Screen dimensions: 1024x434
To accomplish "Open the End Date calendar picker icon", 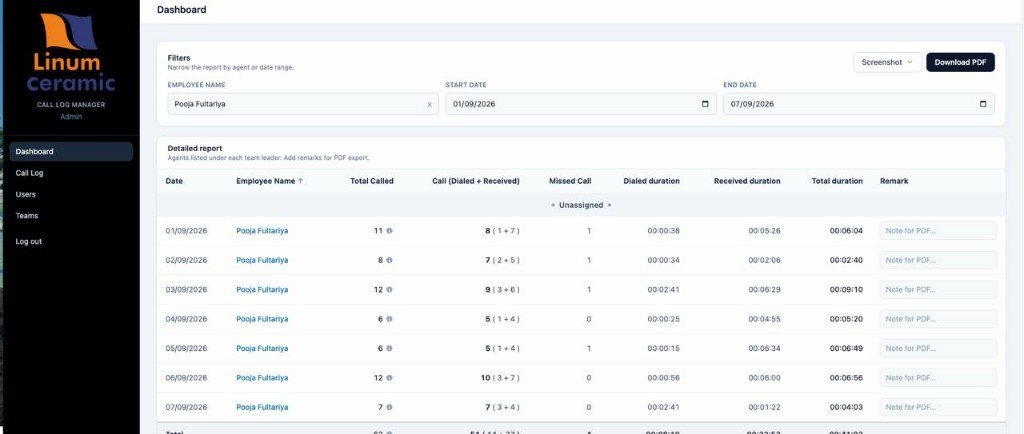I will point(983,104).
